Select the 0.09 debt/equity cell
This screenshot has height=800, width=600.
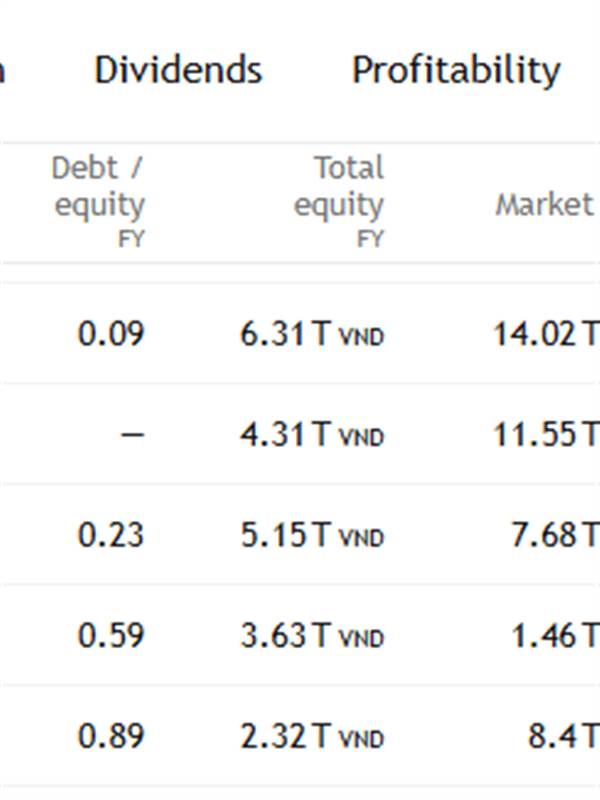coord(111,334)
